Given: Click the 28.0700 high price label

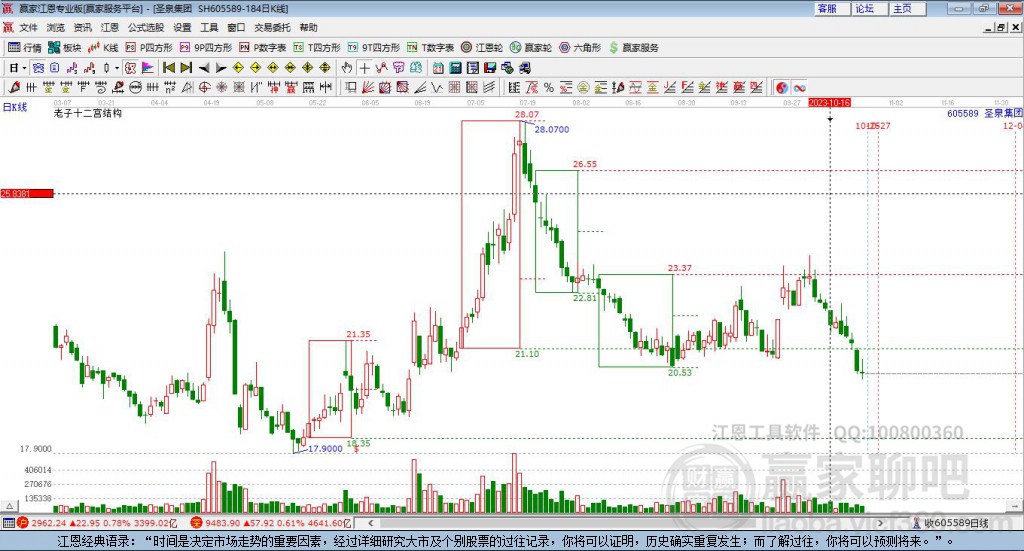Looking at the screenshot, I should click(x=552, y=130).
